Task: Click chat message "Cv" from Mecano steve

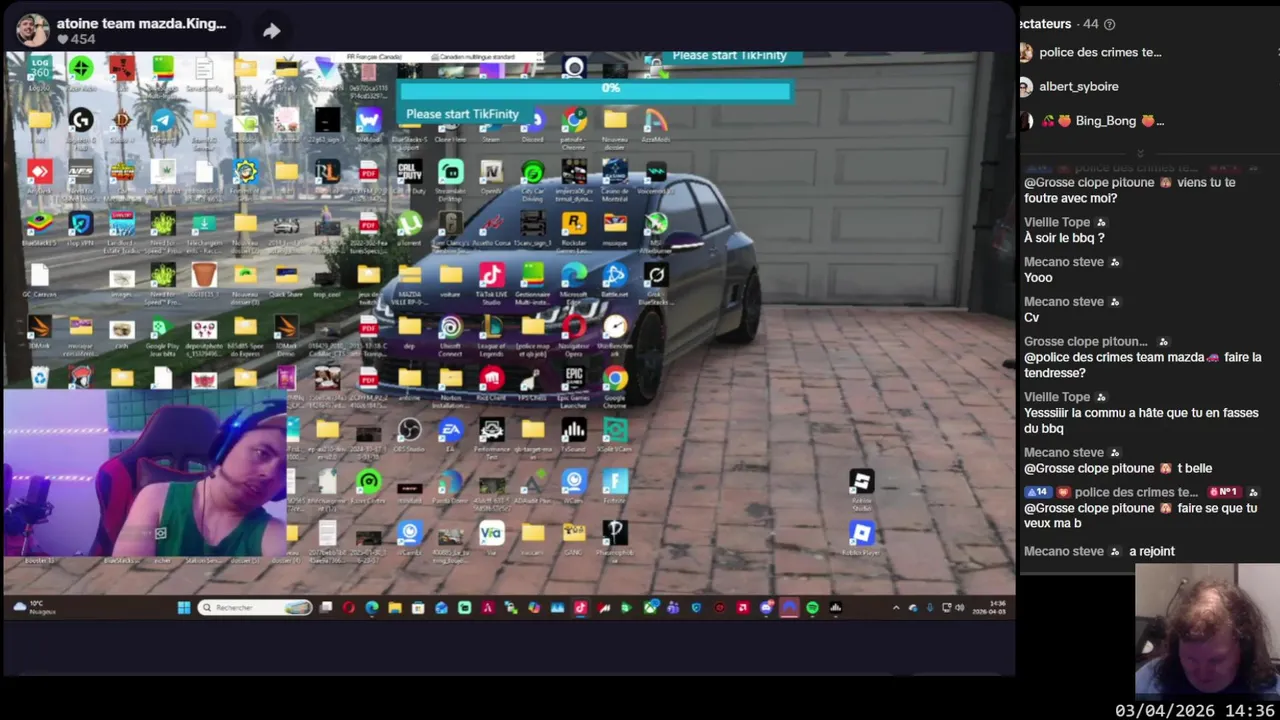Action: point(1031,317)
